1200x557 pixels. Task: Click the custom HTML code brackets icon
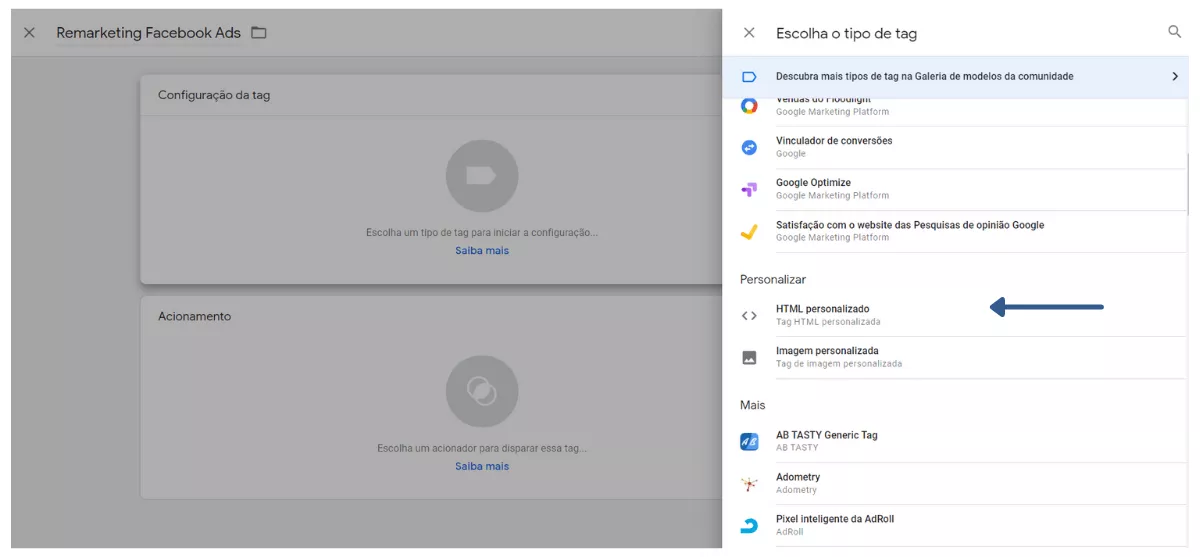749,316
